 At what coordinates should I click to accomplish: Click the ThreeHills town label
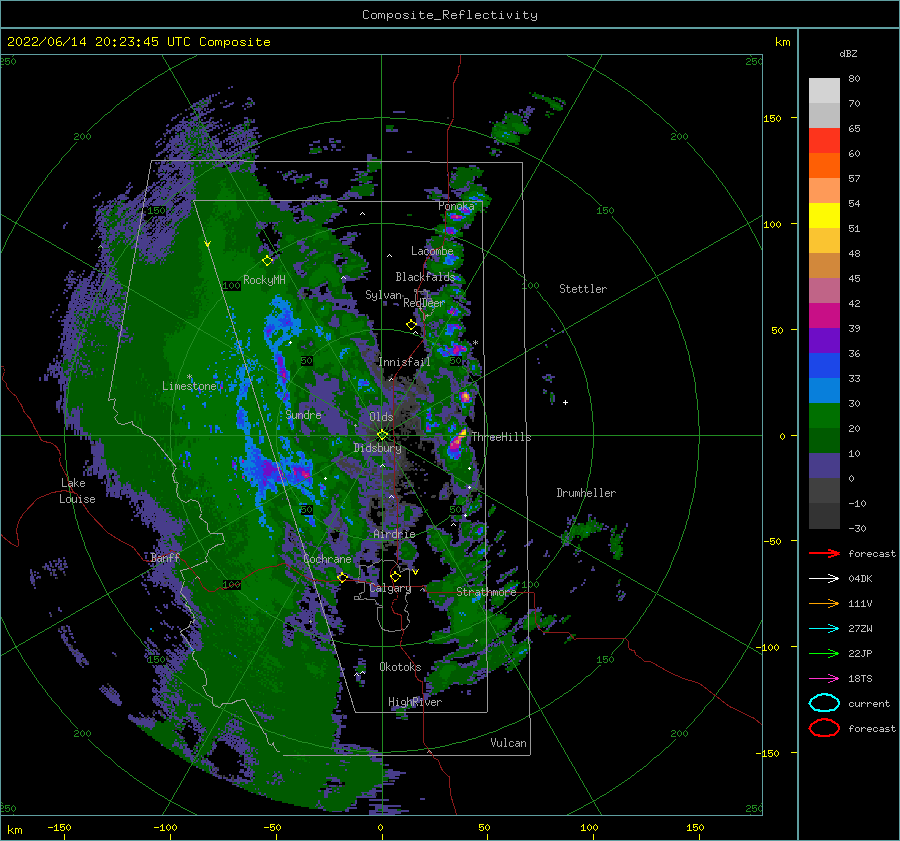tap(501, 437)
